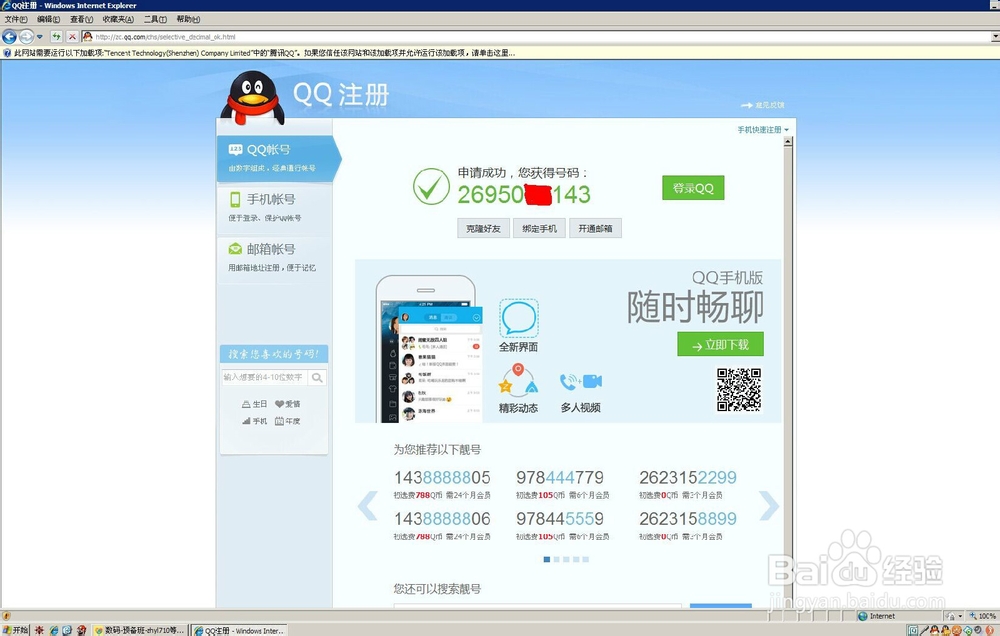Select the 爱情 search category
1000x636 pixels.
pos(288,404)
